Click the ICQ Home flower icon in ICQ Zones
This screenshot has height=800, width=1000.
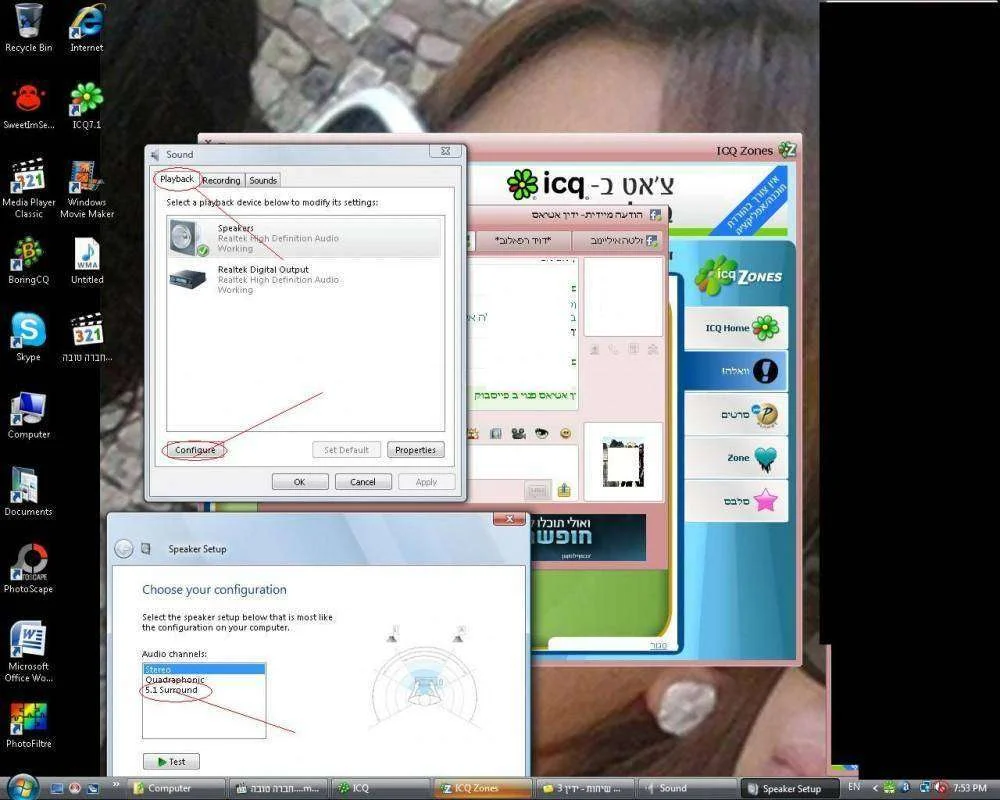(765, 328)
